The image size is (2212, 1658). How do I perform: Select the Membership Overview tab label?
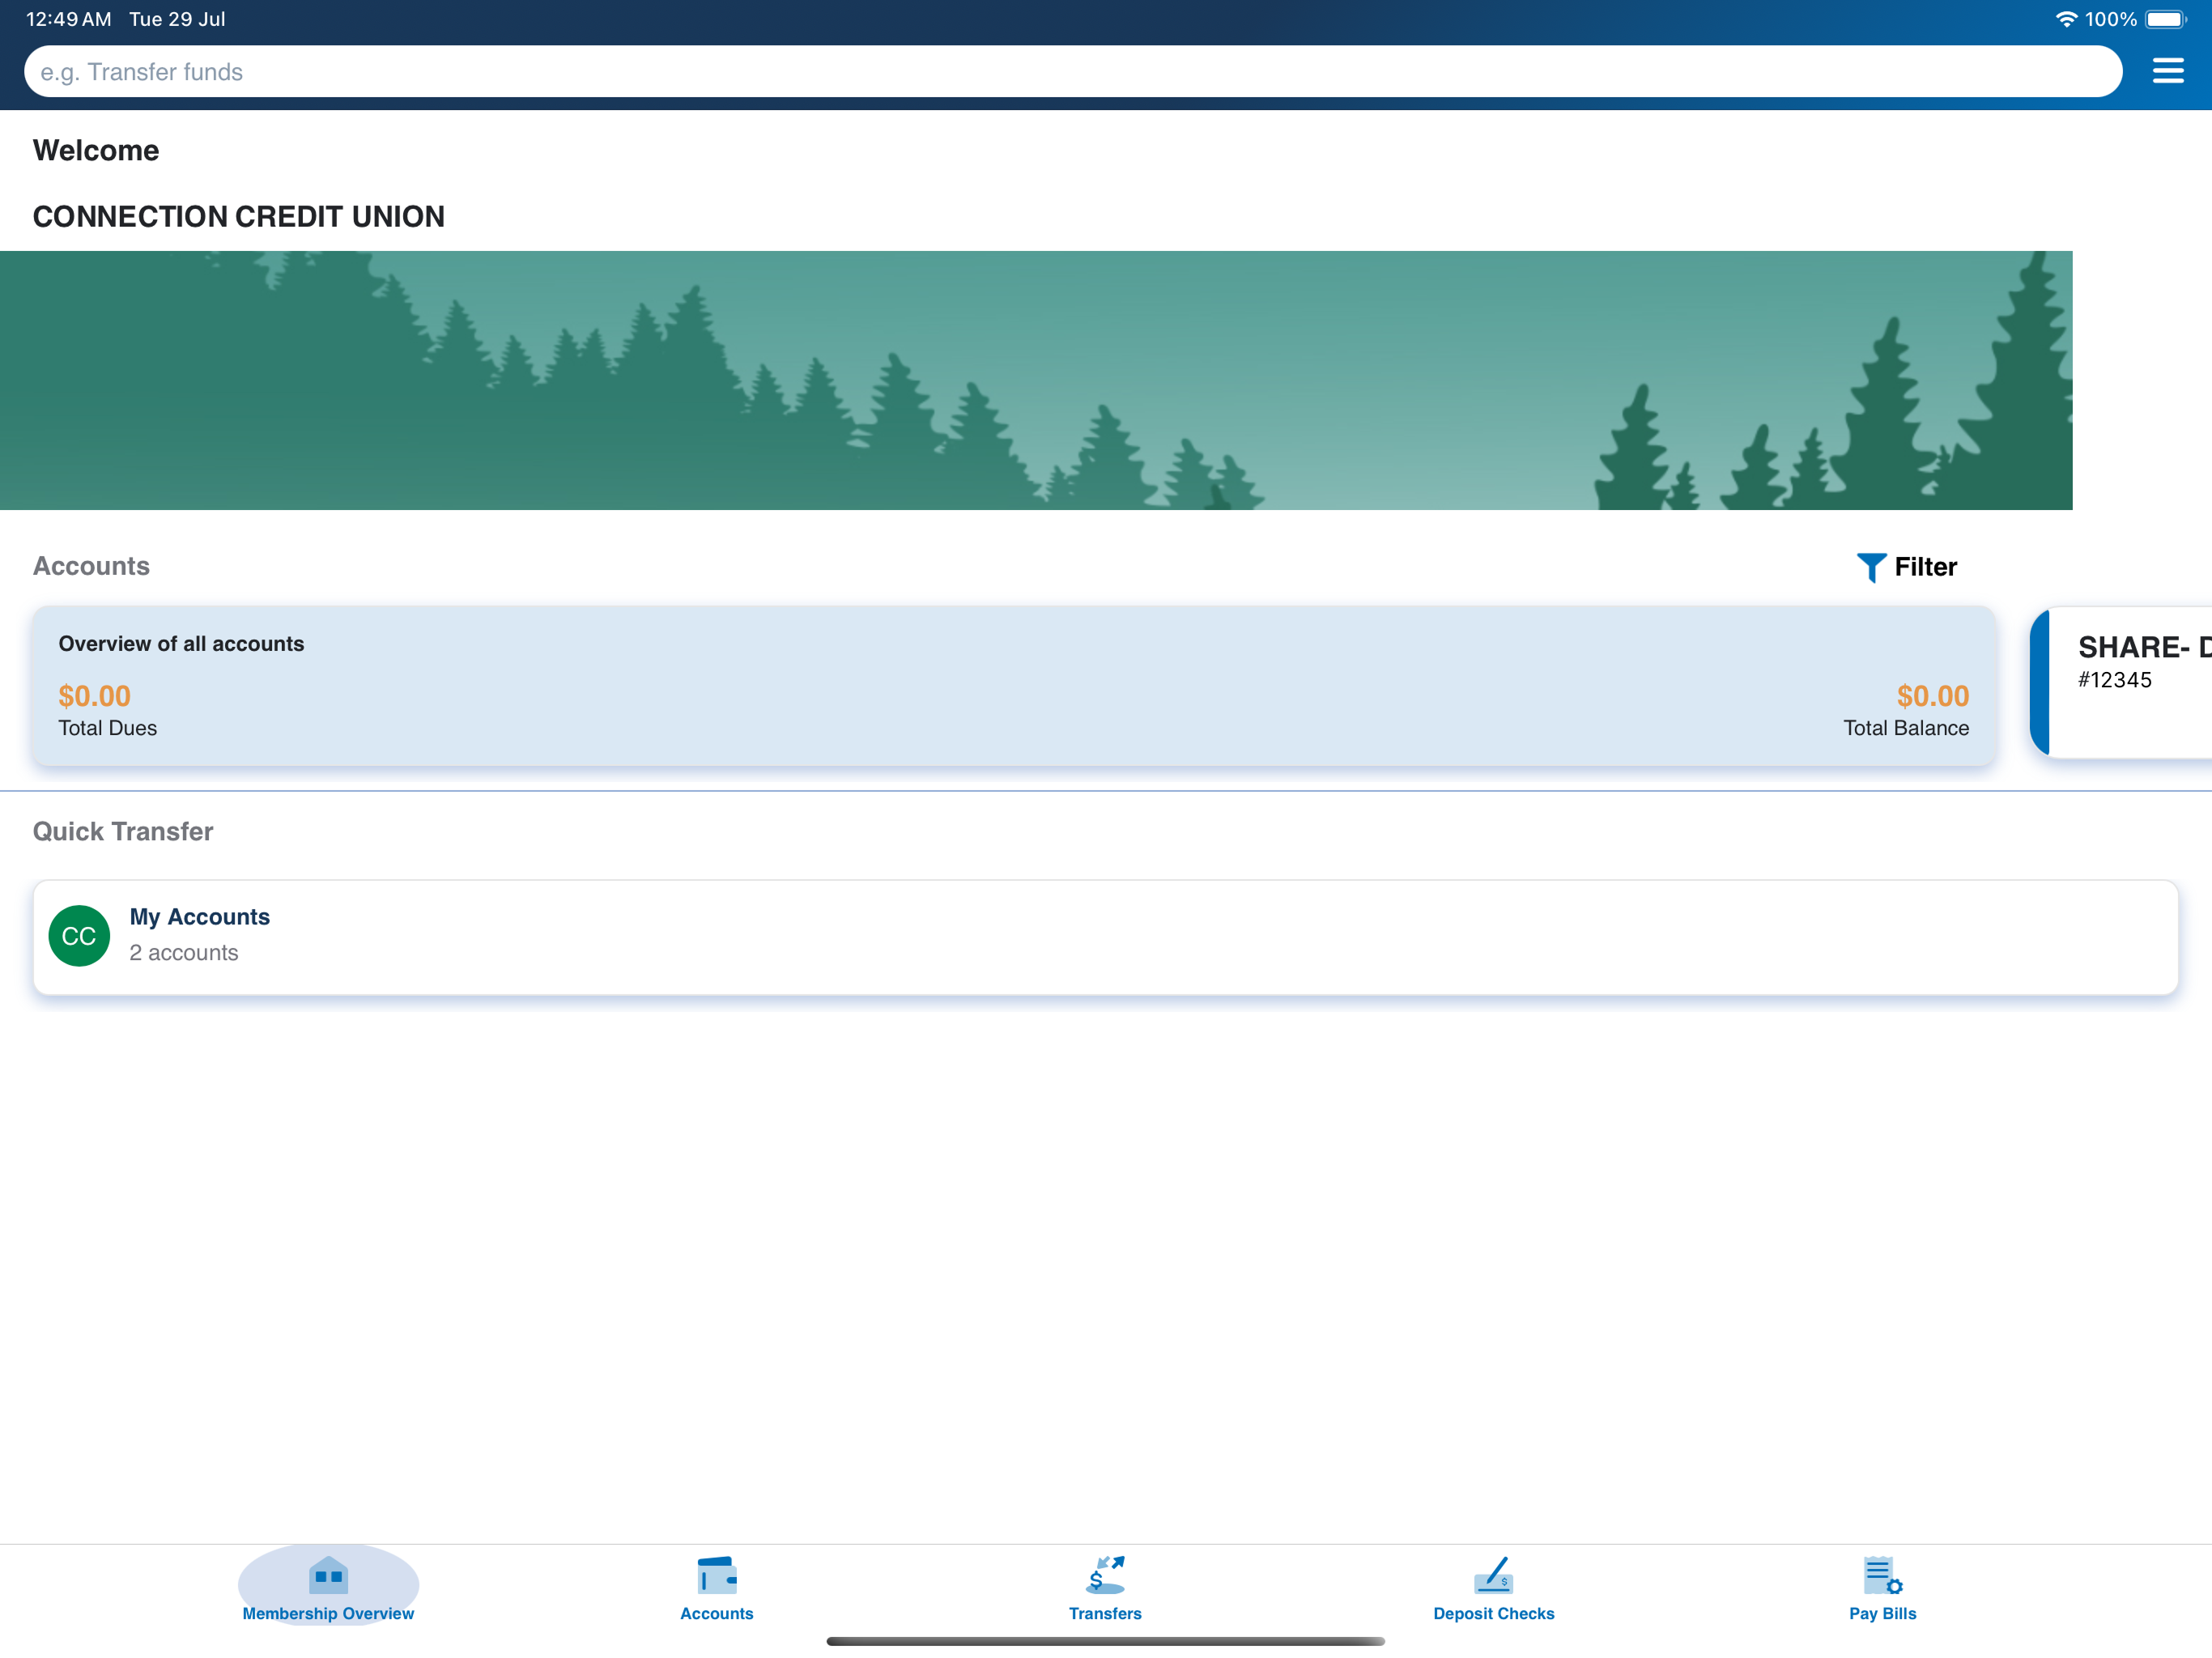pyautogui.click(x=328, y=1613)
